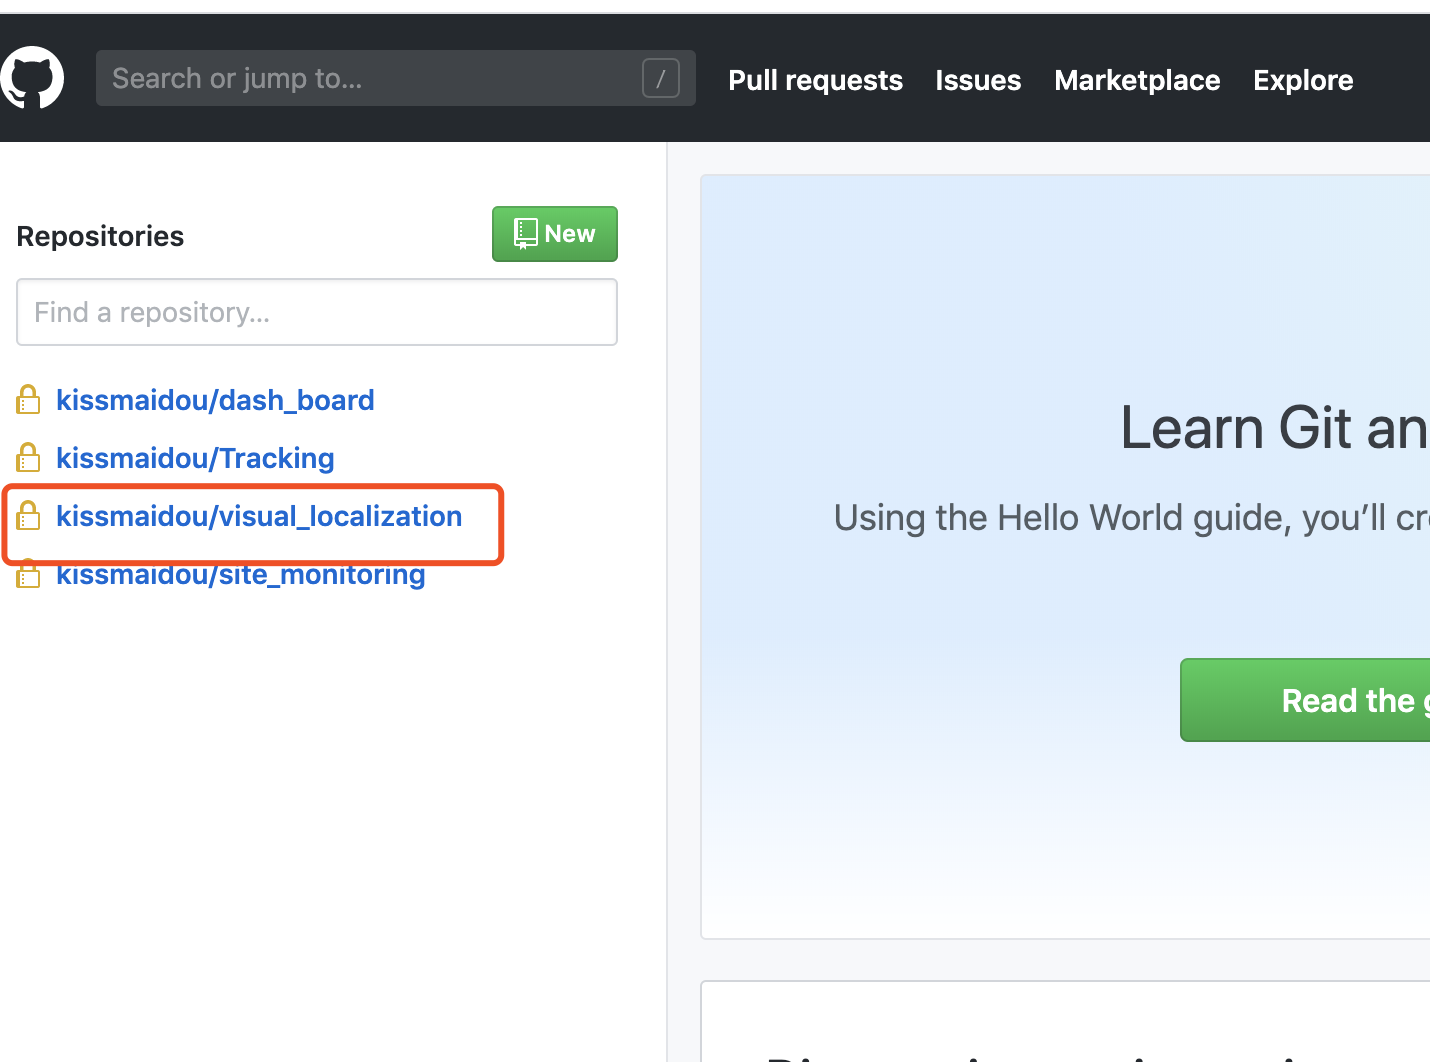Click the Find a repository filter field
1430x1062 pixels.
317,312
